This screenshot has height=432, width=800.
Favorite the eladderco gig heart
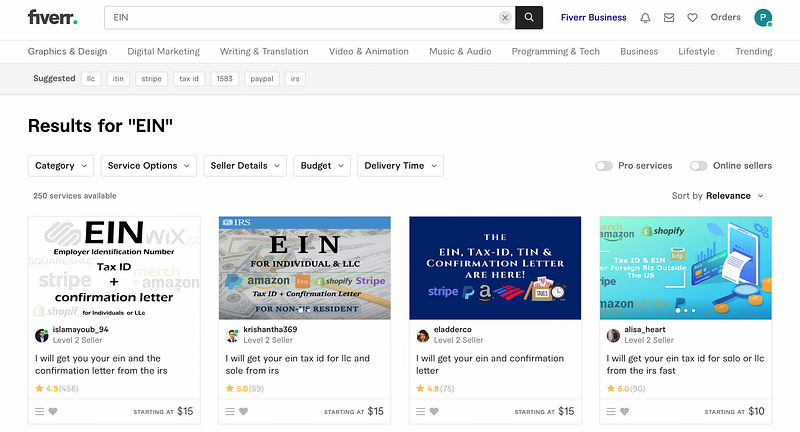click(x=434, y=411)
